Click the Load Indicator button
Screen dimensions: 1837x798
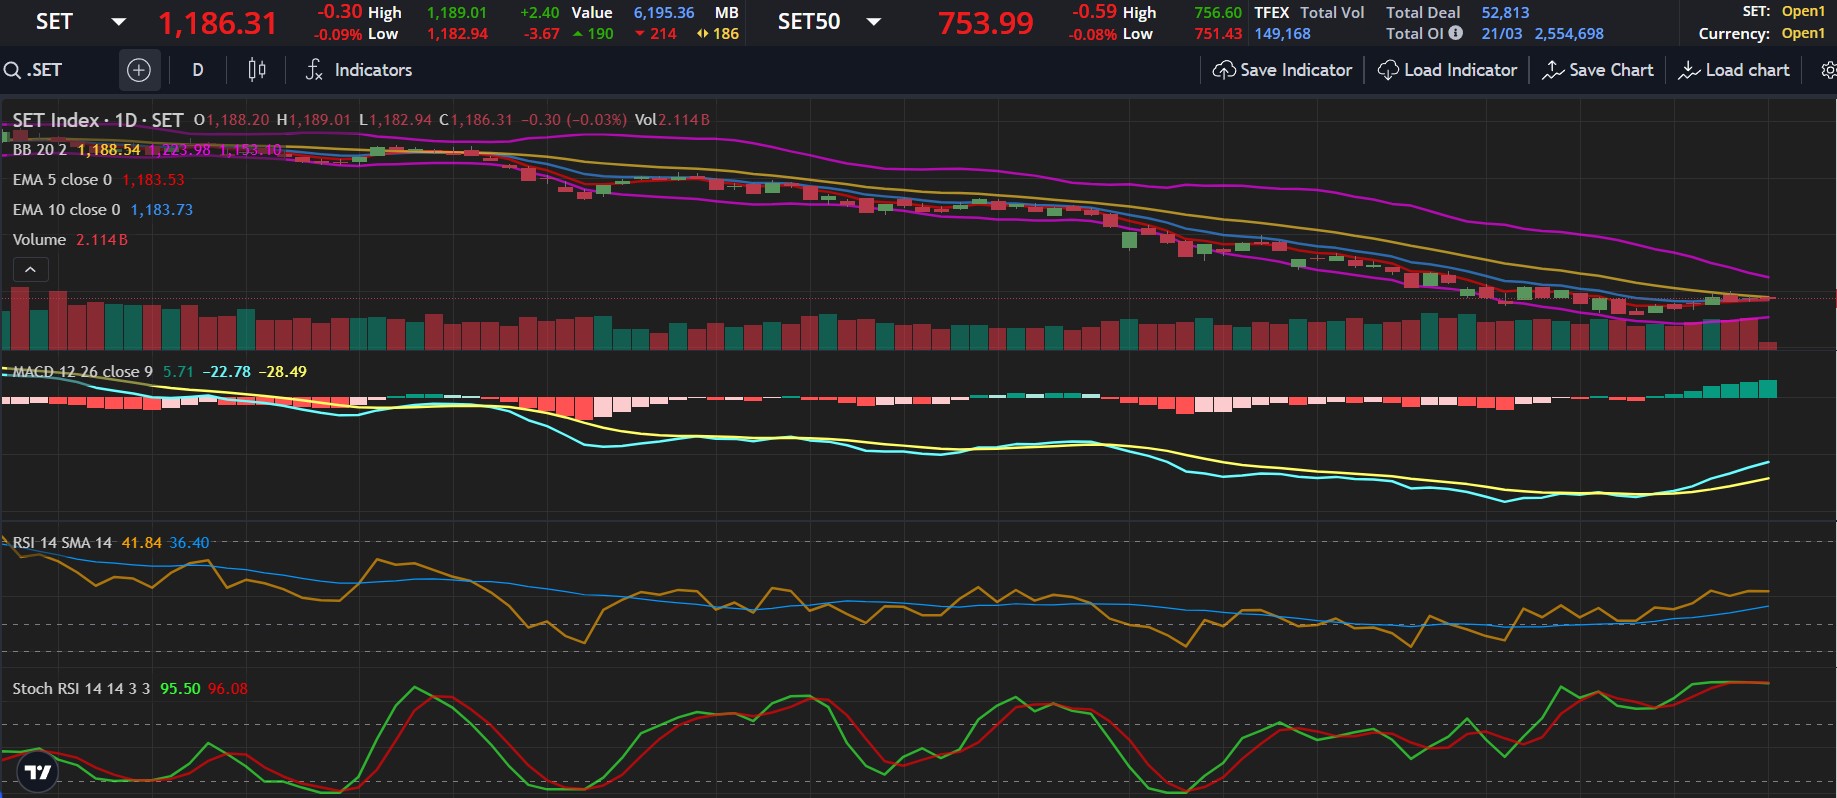pos(1447,70)
